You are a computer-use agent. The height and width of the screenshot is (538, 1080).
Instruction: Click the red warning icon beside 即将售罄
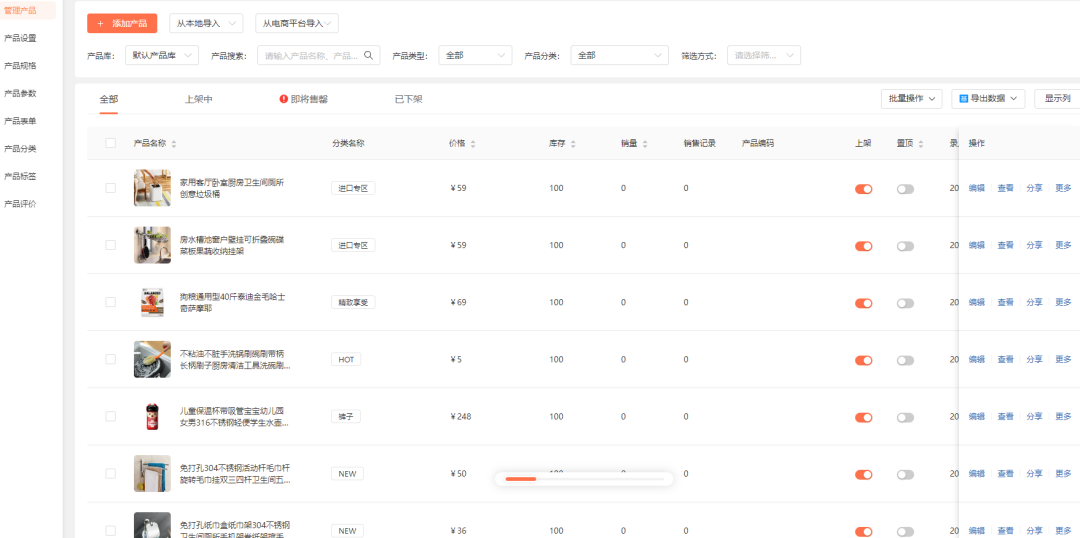tap(283, 99)
